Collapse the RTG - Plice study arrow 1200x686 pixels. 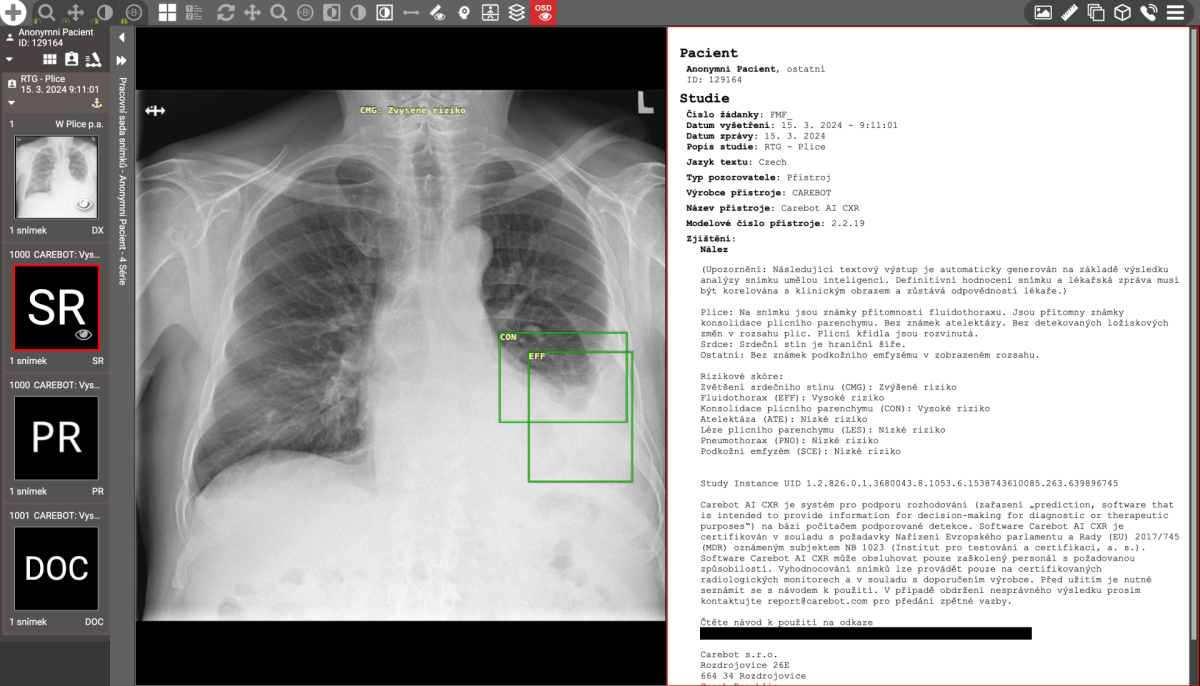point(12,103)
